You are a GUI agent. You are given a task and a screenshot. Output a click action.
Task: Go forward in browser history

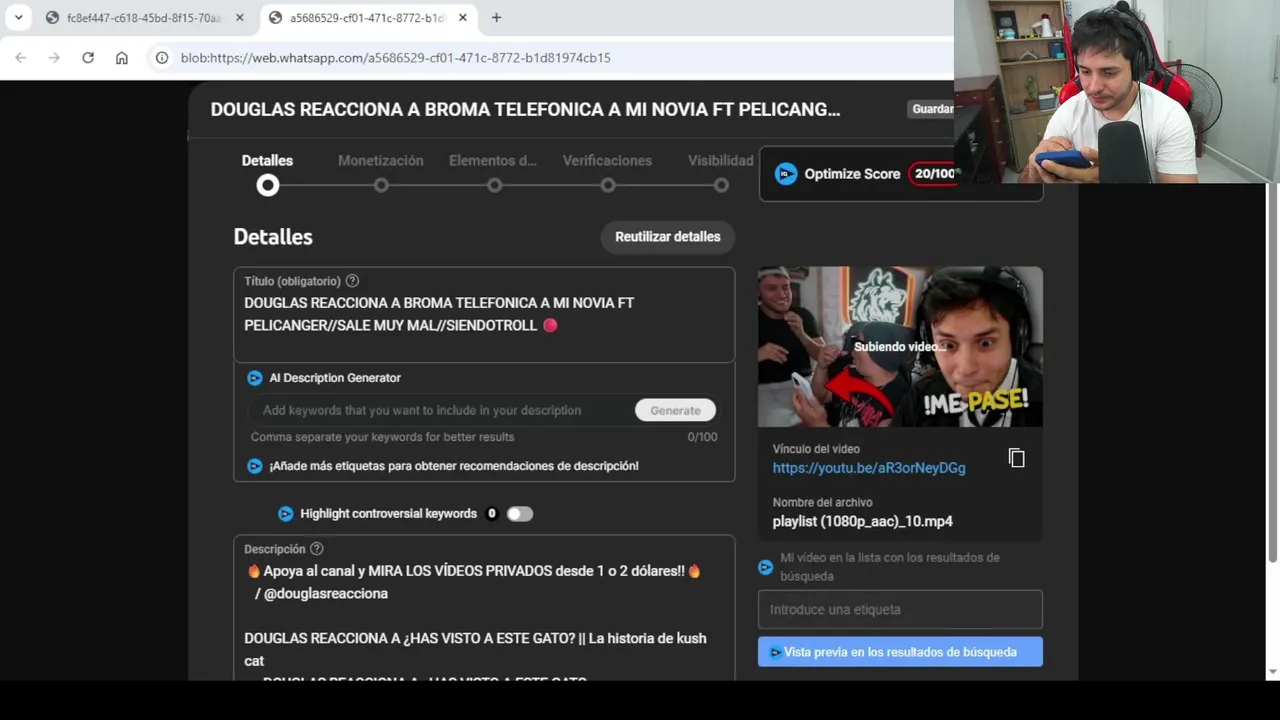54,58
